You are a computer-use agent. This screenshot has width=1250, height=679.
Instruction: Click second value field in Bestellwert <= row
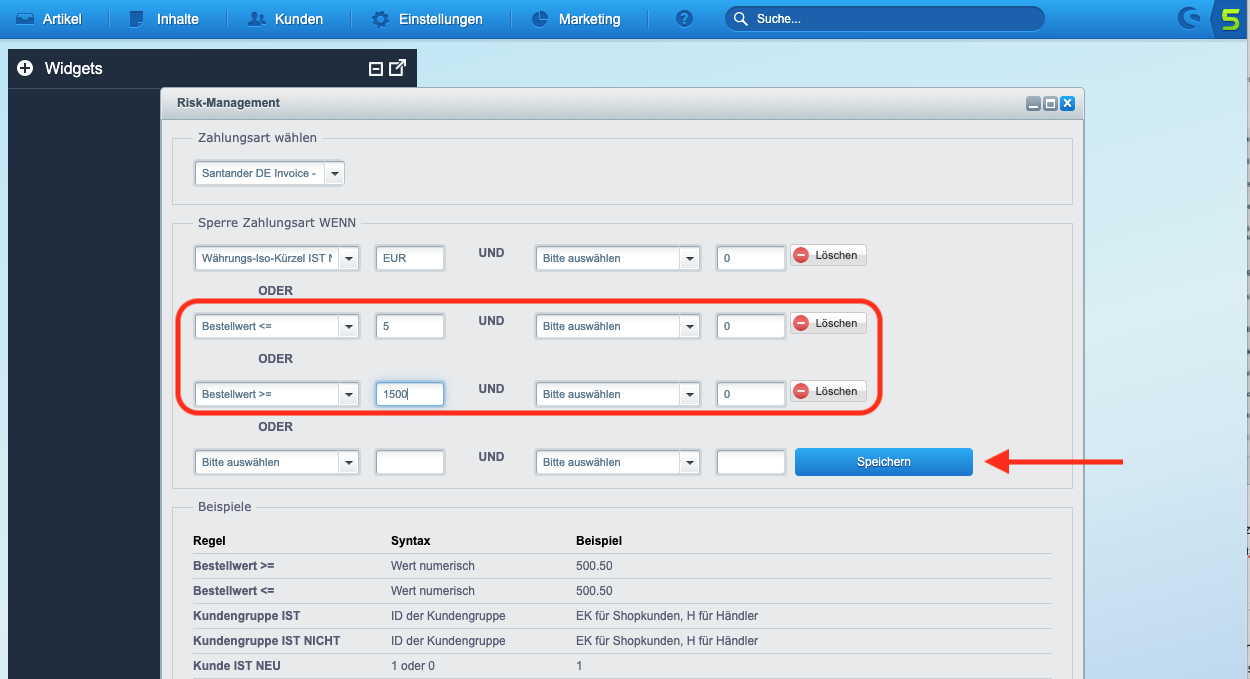pos(751,326)
